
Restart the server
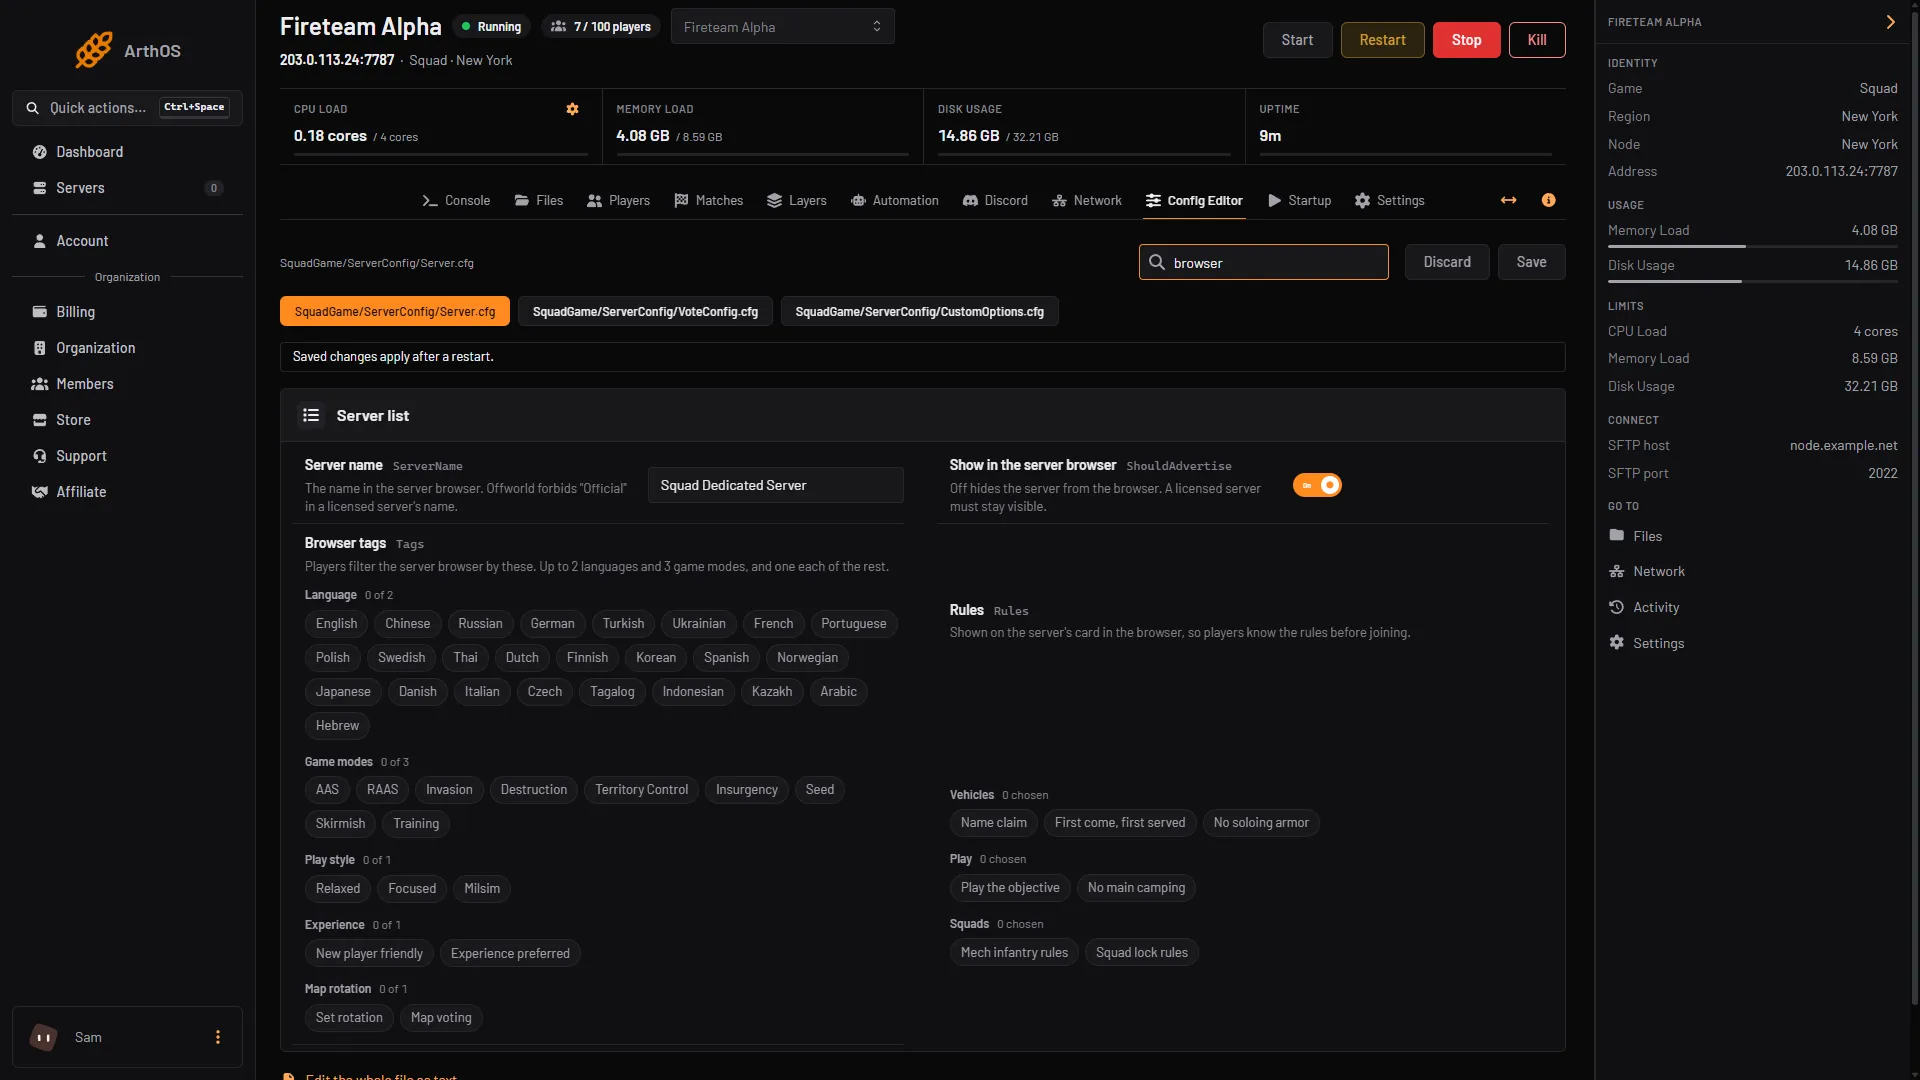tap(1382, 40)
